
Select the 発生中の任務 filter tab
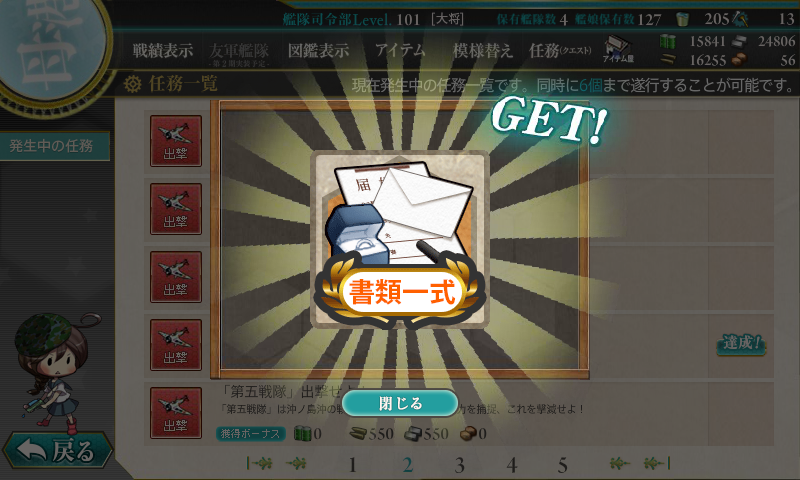tap(52, 146)
